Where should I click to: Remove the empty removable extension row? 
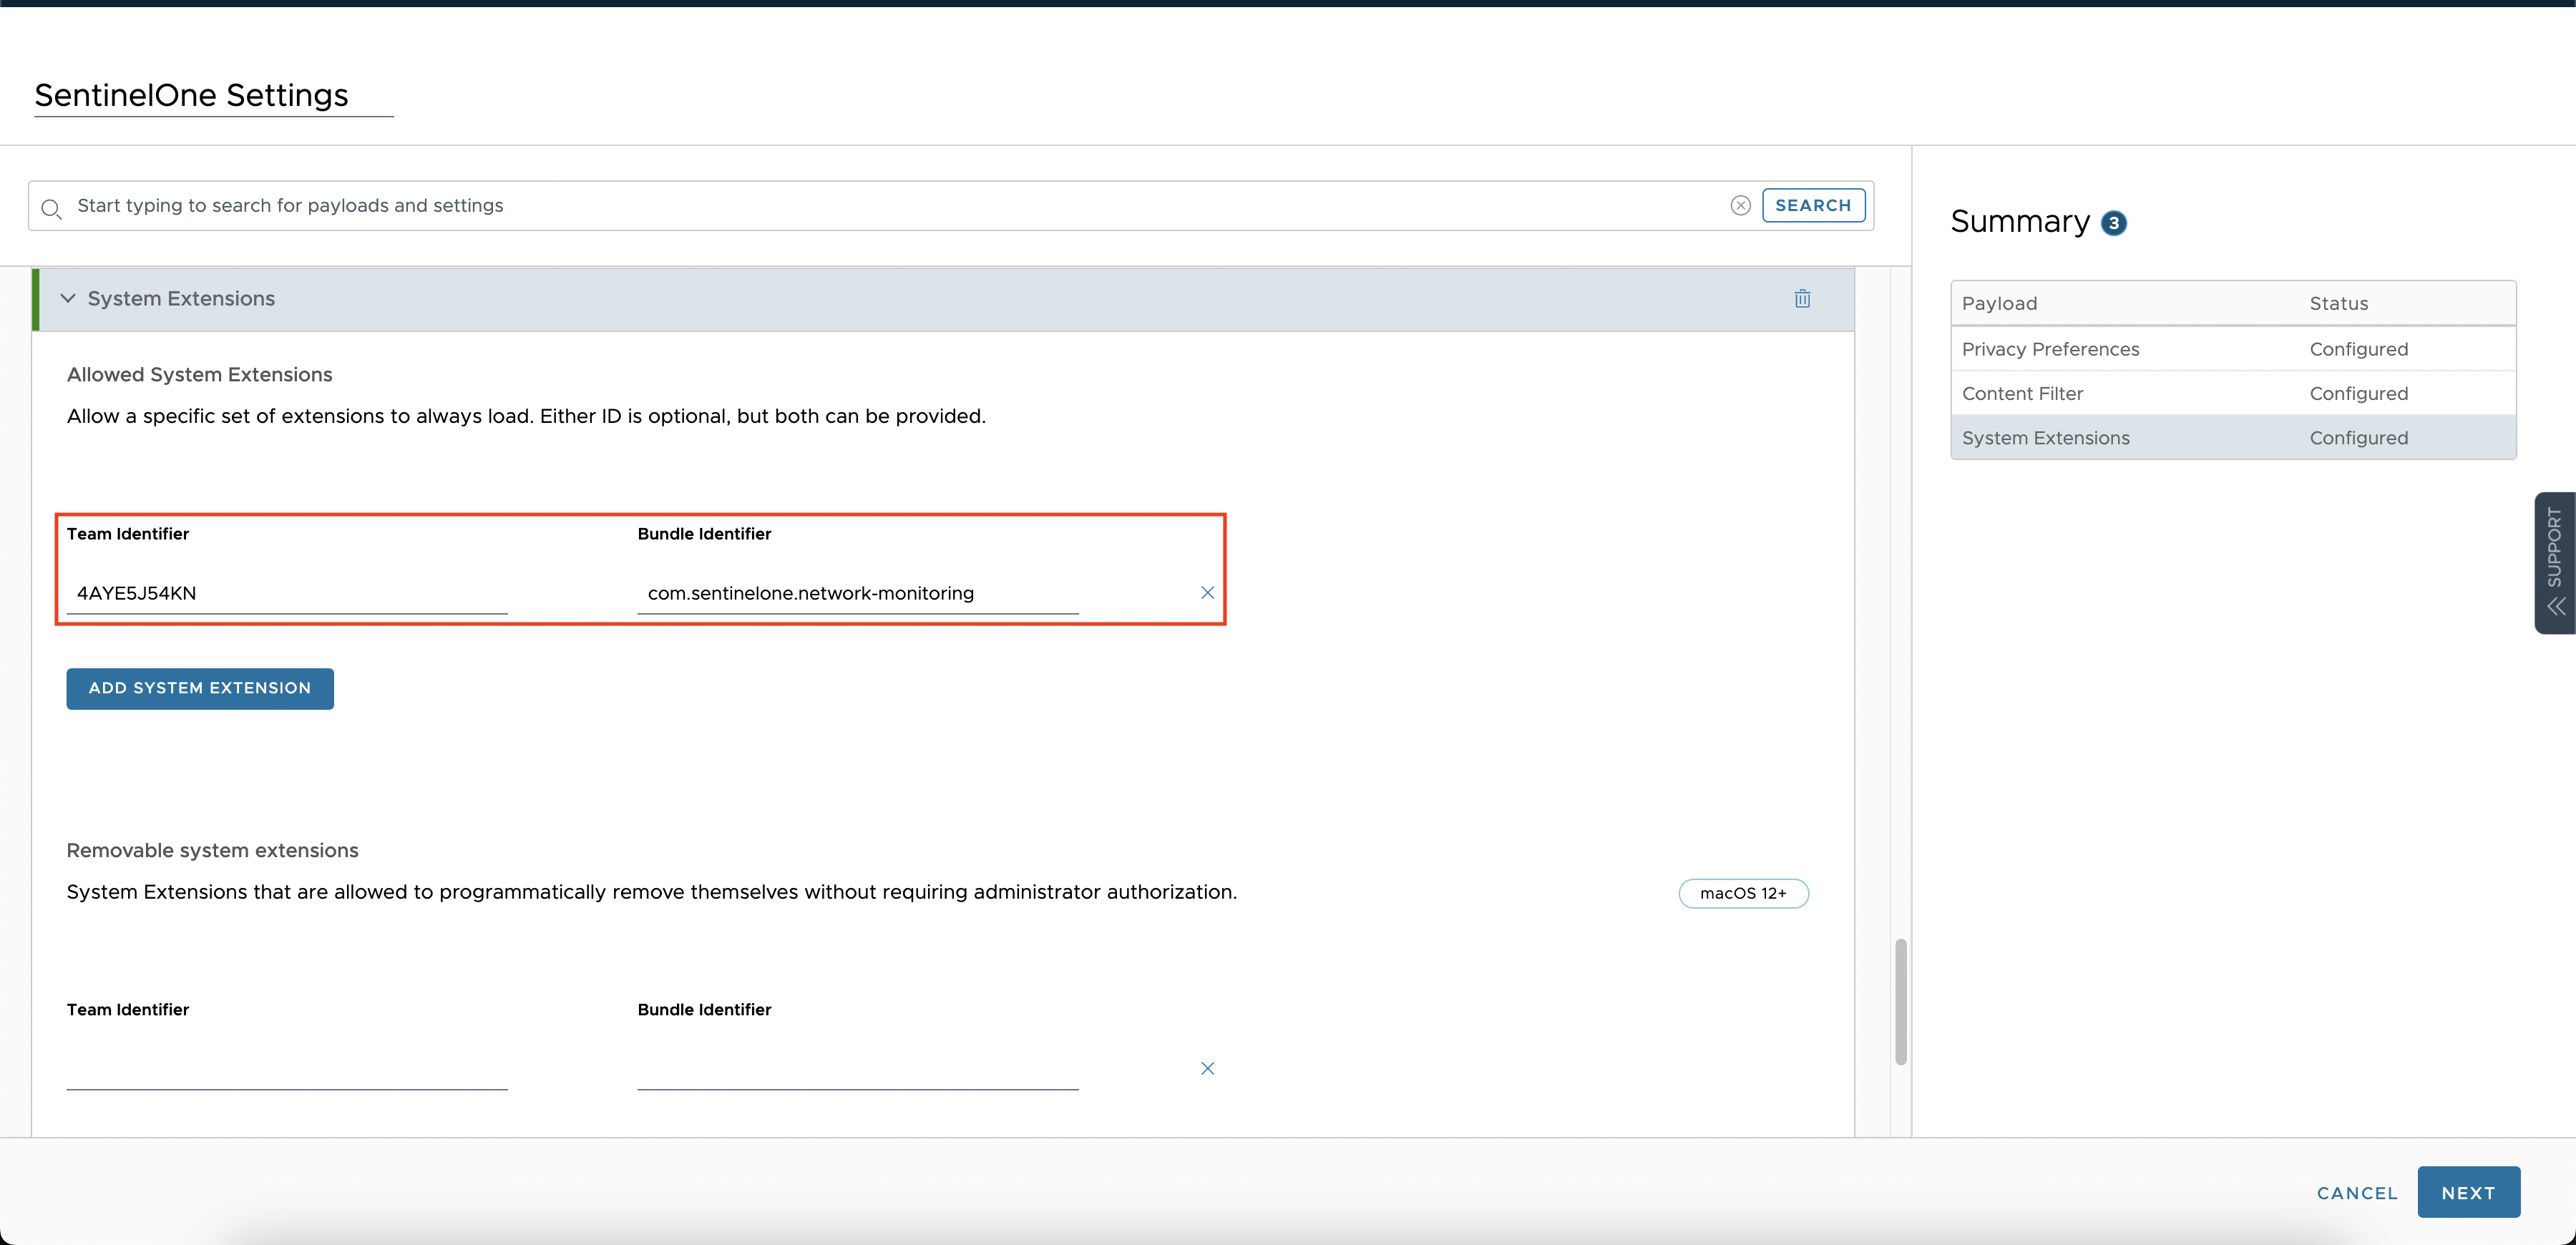coord(1207,1068)
